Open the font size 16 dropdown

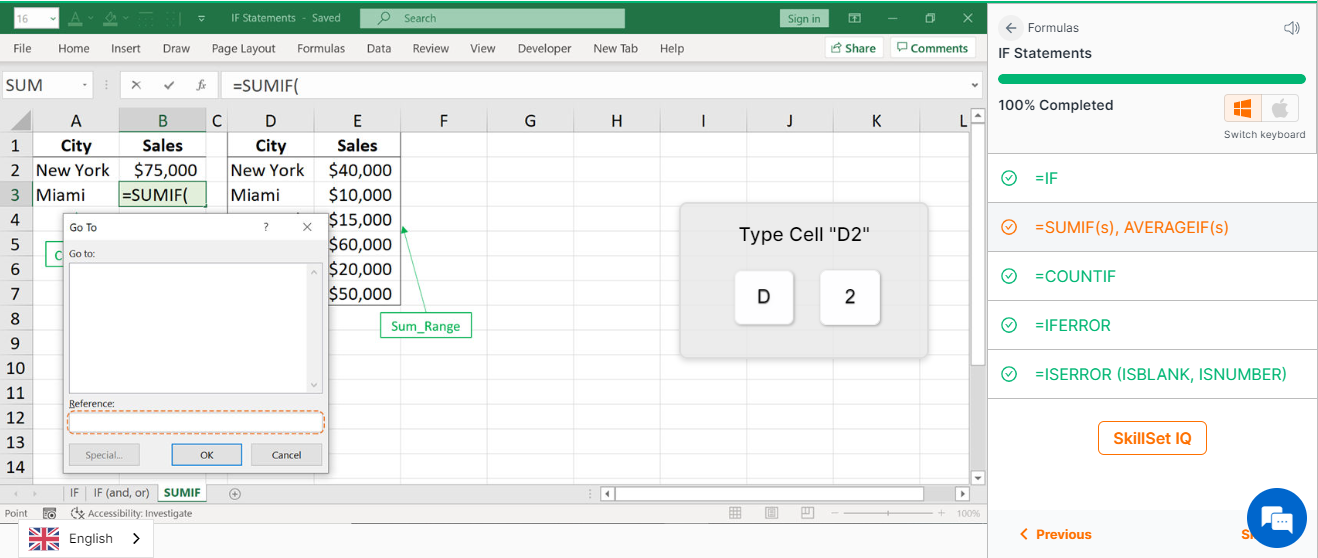tap(52, 18)
